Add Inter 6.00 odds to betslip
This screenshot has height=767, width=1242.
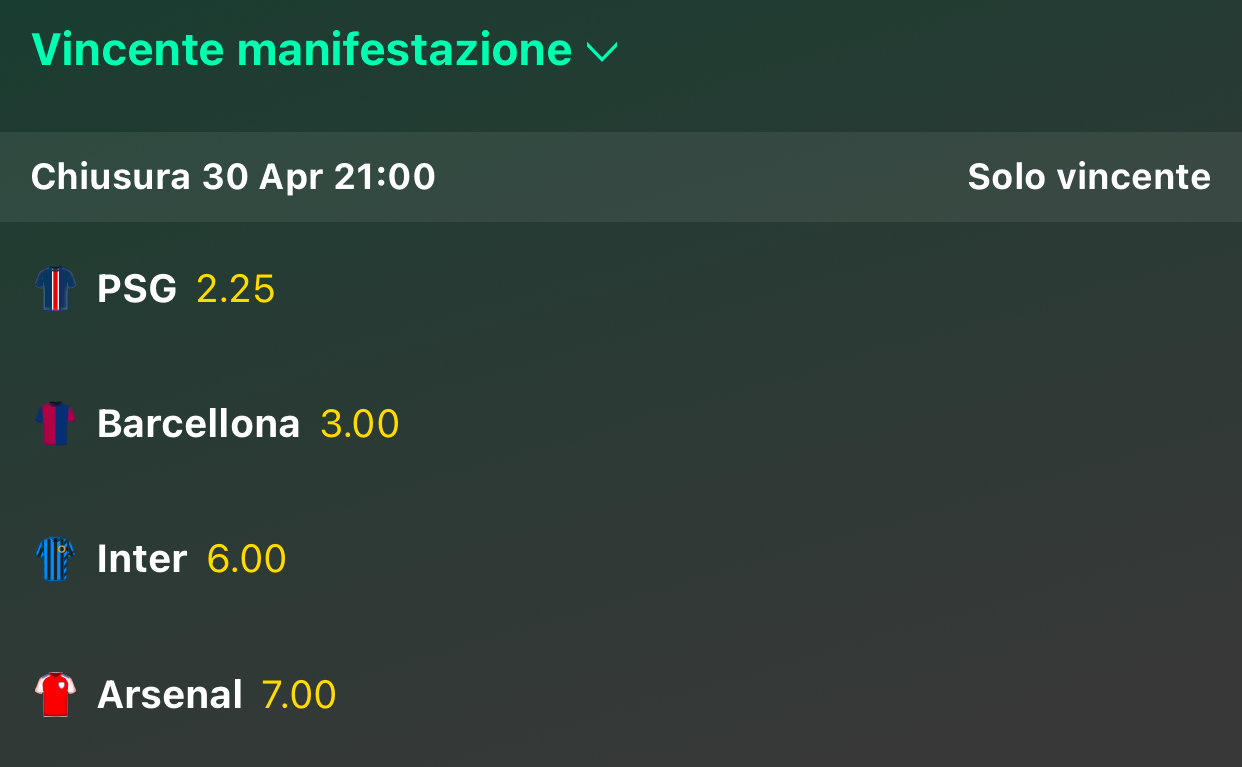[x=246, y=559]
